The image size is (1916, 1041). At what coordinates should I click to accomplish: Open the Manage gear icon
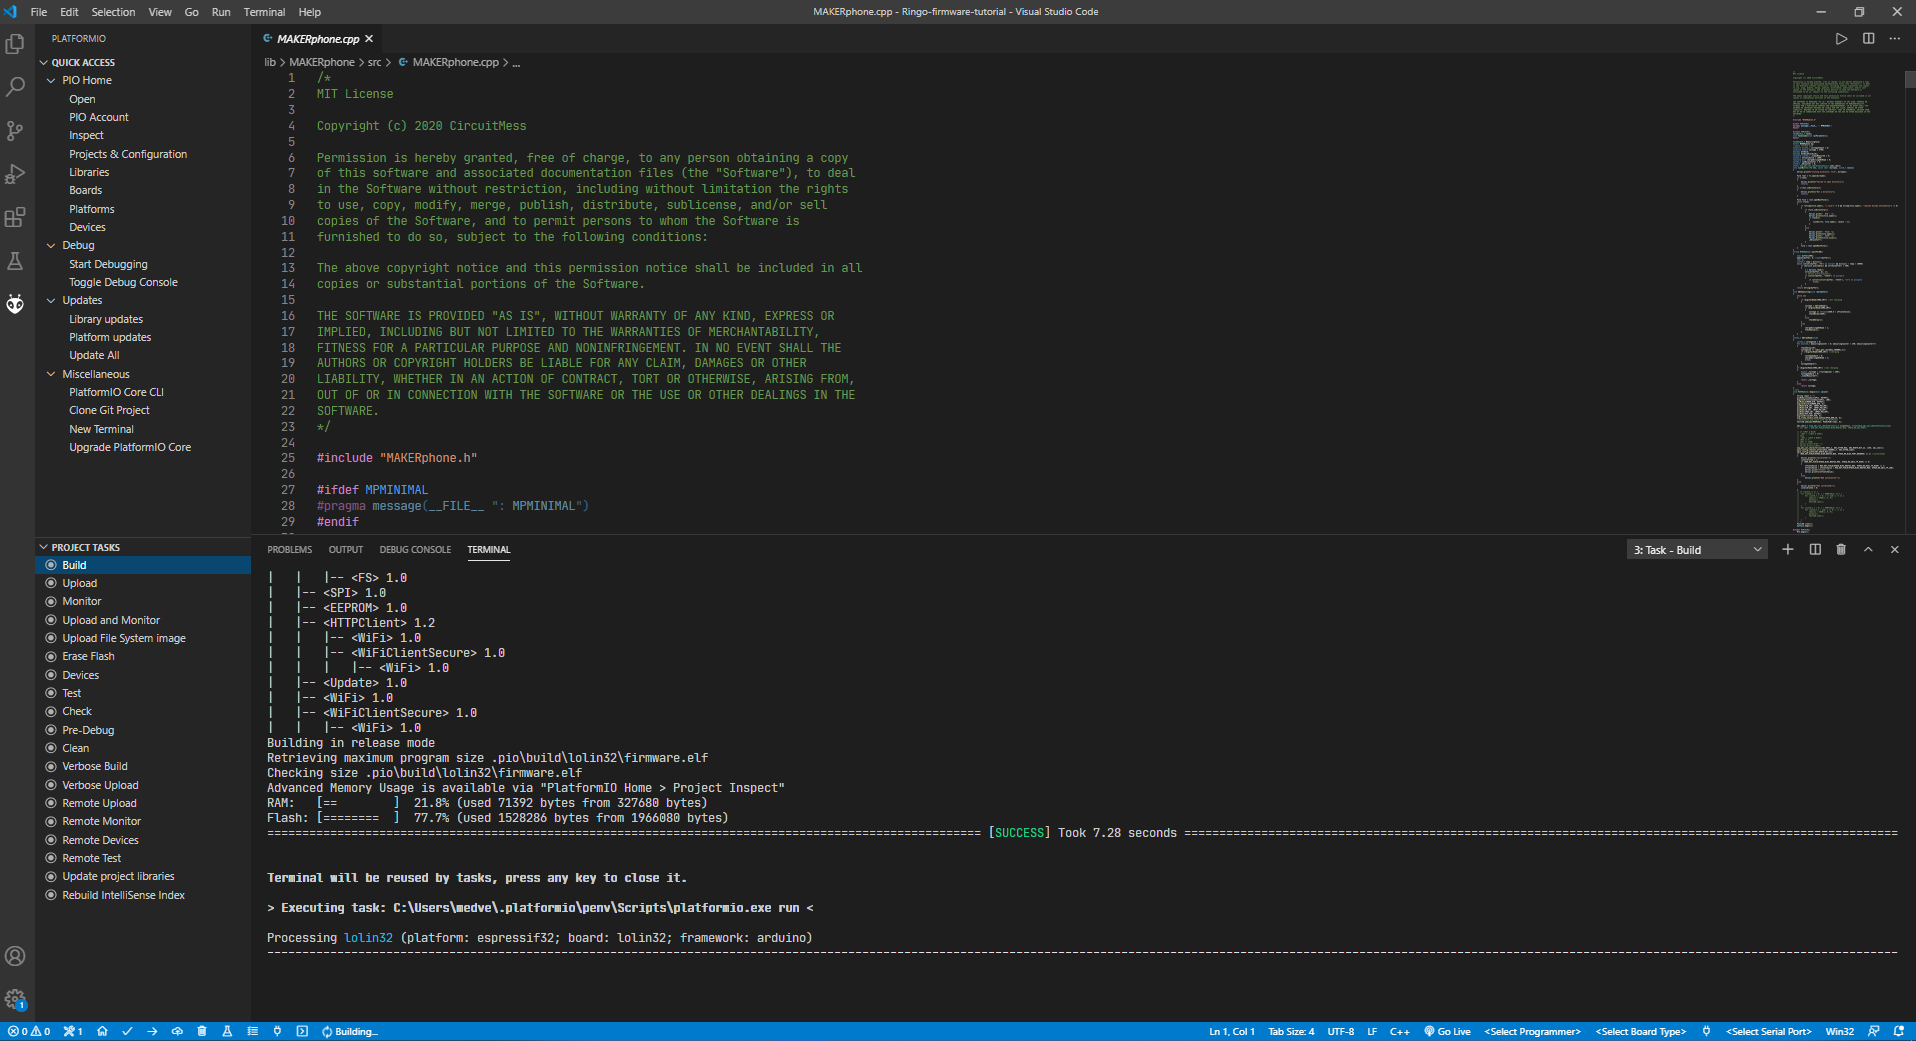tap(15, 999)
